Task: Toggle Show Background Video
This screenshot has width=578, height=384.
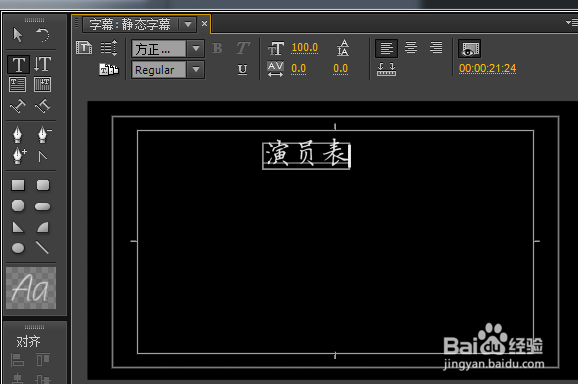Action: click(x=469, y=48)
